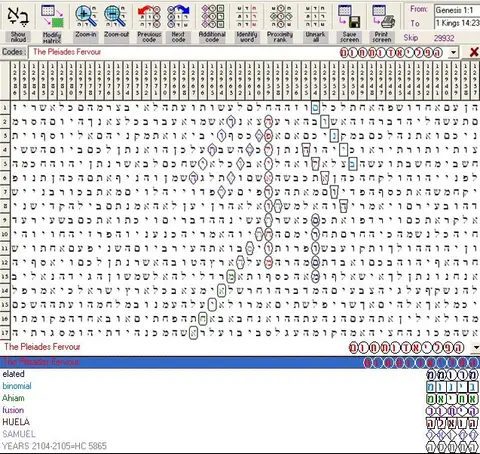Click row header 1 of the matrix

point(5,107)
